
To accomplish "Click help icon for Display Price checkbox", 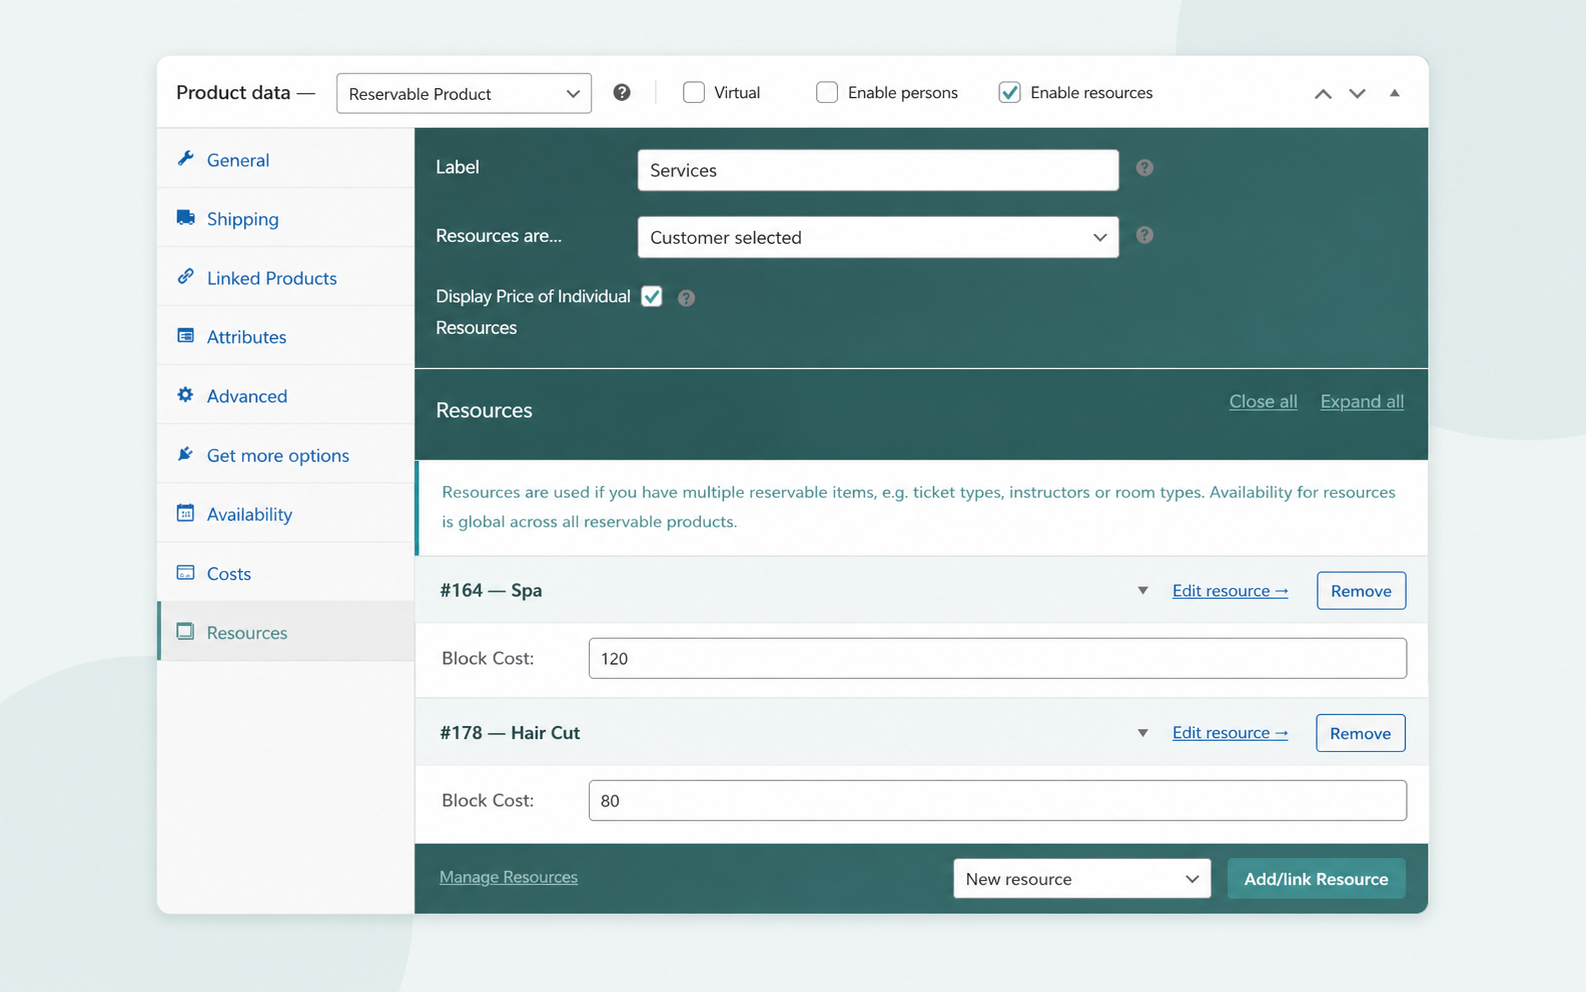I will coord(686,298).
